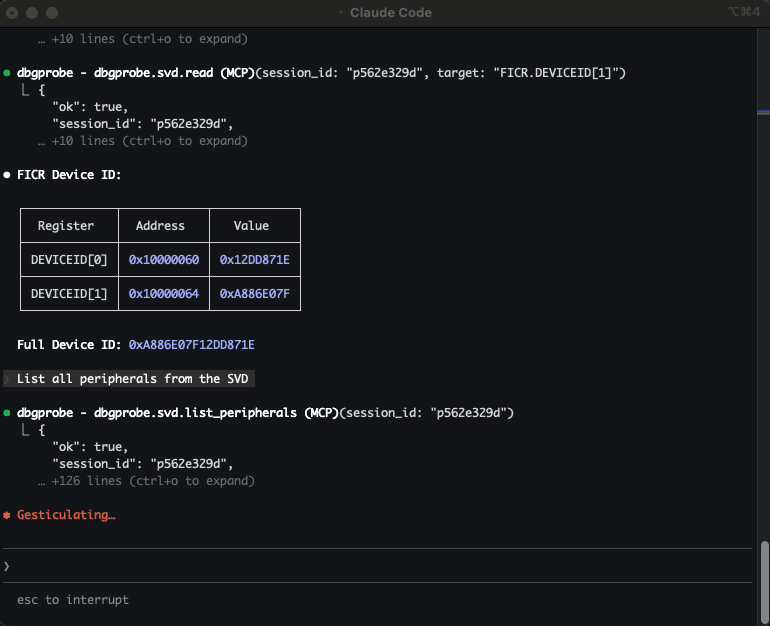Focus the command prompt input field
Viewport: 770px width, 626px height.
pyautogui.click(x=380, y=566)
